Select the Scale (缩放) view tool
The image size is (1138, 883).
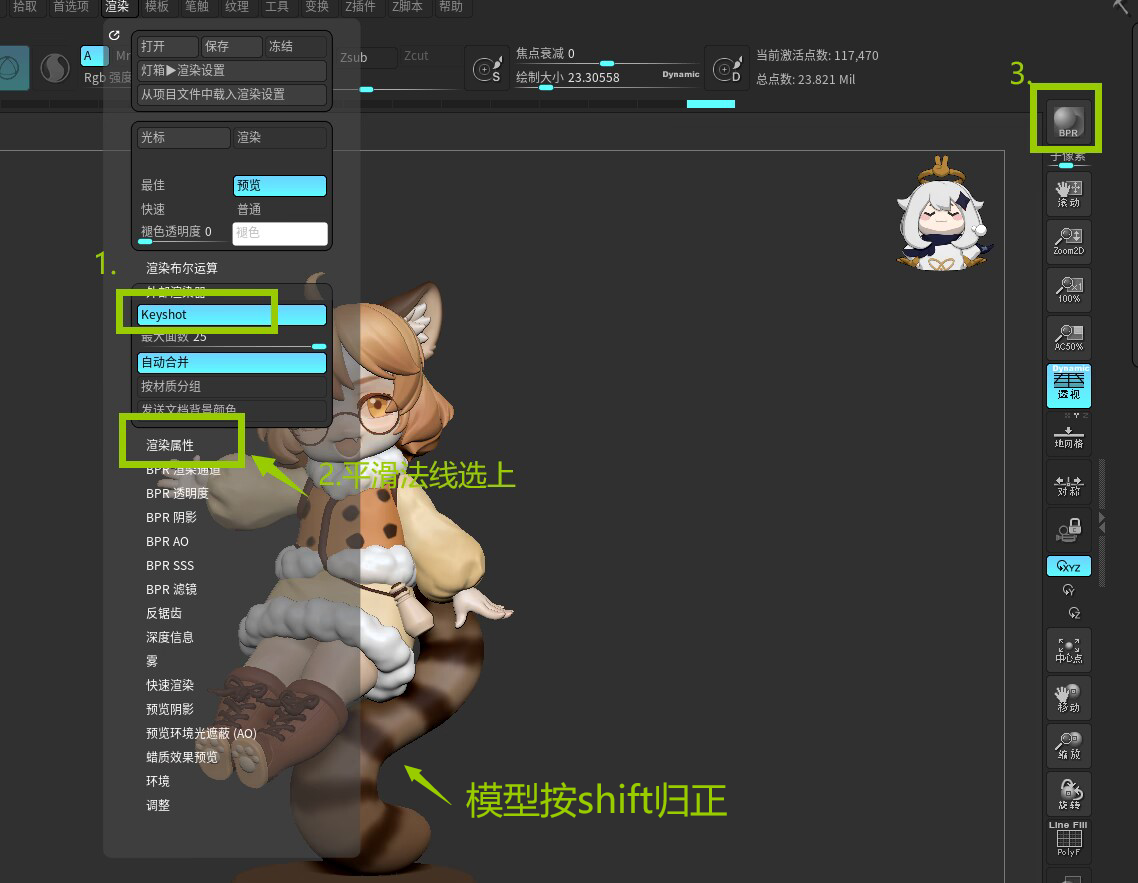[x=1068, y=745]
